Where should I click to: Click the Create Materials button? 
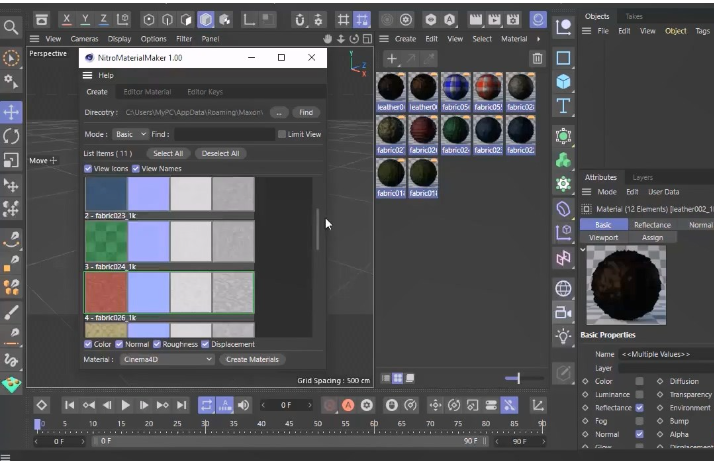(252, 359)
